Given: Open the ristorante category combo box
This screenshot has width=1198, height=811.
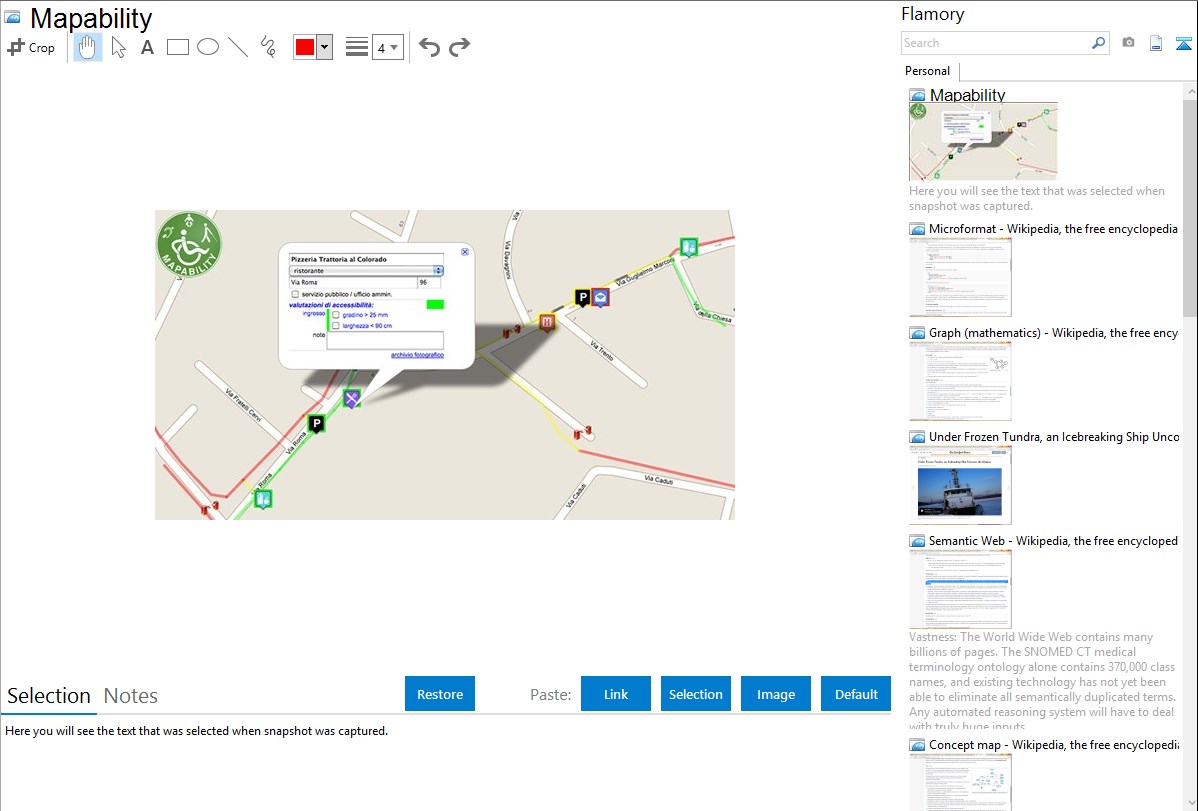Looking at the screenshot, I should [x=366, y=270].
